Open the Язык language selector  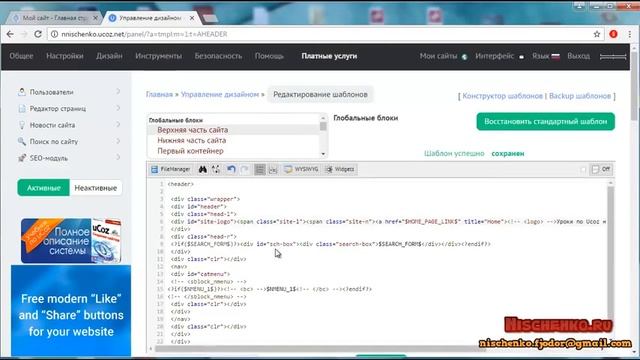click(546, 56)
